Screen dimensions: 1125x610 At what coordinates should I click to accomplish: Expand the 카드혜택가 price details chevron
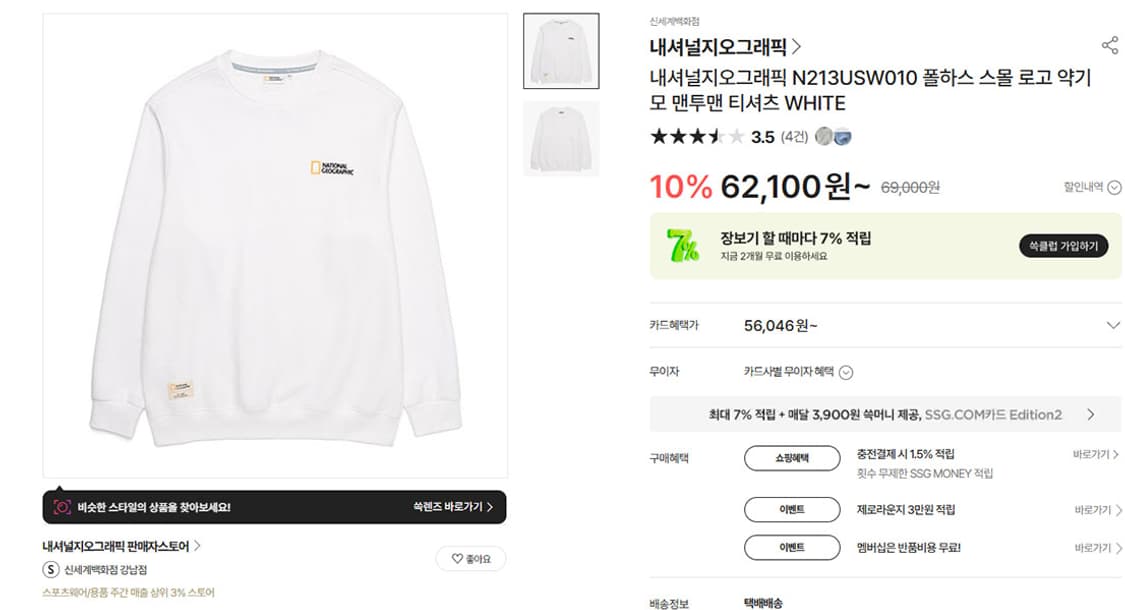point(1111,324)
